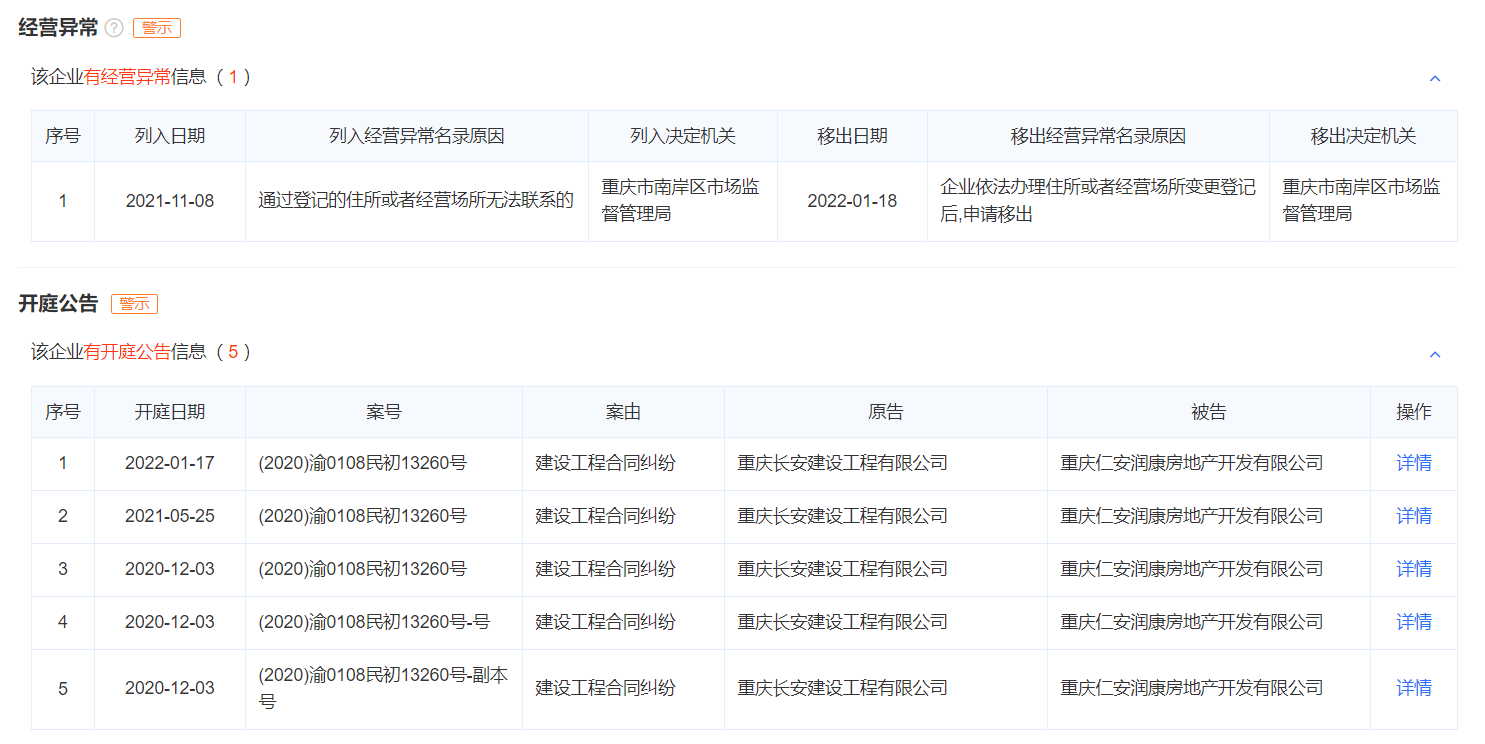Click defendant 重庆仁安润康房地产开发有限公司 in row 1

1192,463
